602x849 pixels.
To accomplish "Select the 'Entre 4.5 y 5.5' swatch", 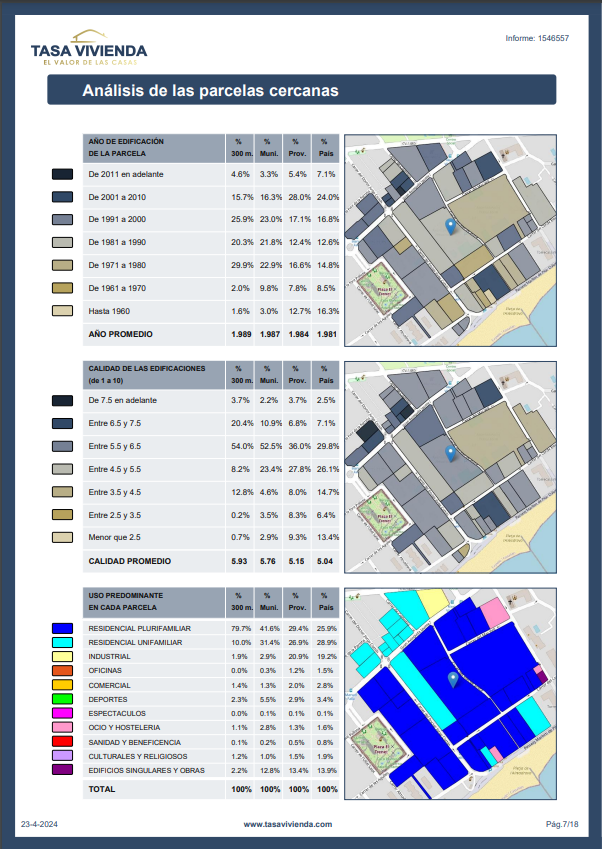I will pos(62,469).
